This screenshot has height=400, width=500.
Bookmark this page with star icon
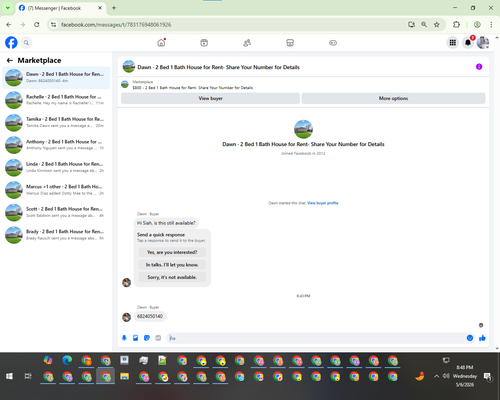coord(437,25)
